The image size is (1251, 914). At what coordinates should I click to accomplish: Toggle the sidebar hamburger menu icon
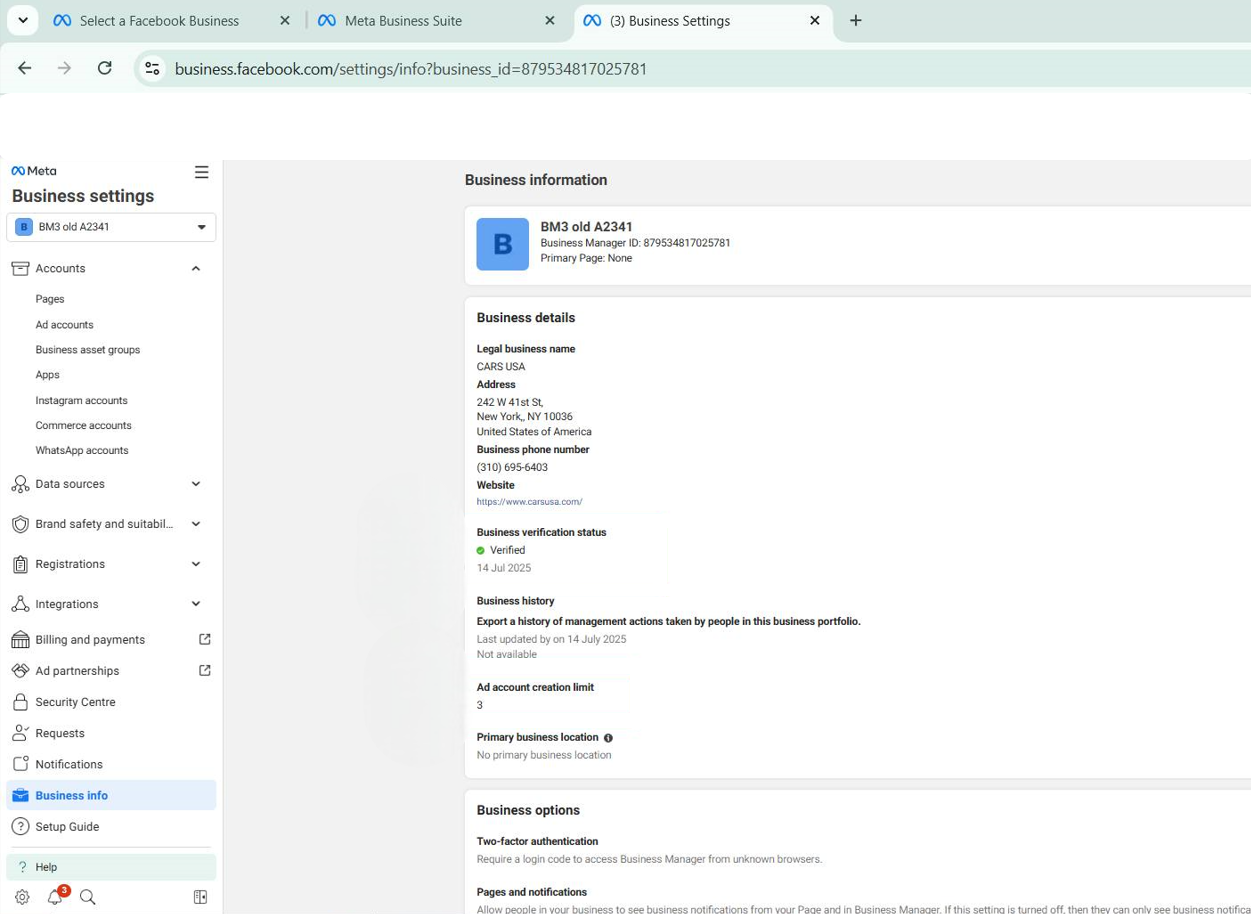[x=201, y=172]
